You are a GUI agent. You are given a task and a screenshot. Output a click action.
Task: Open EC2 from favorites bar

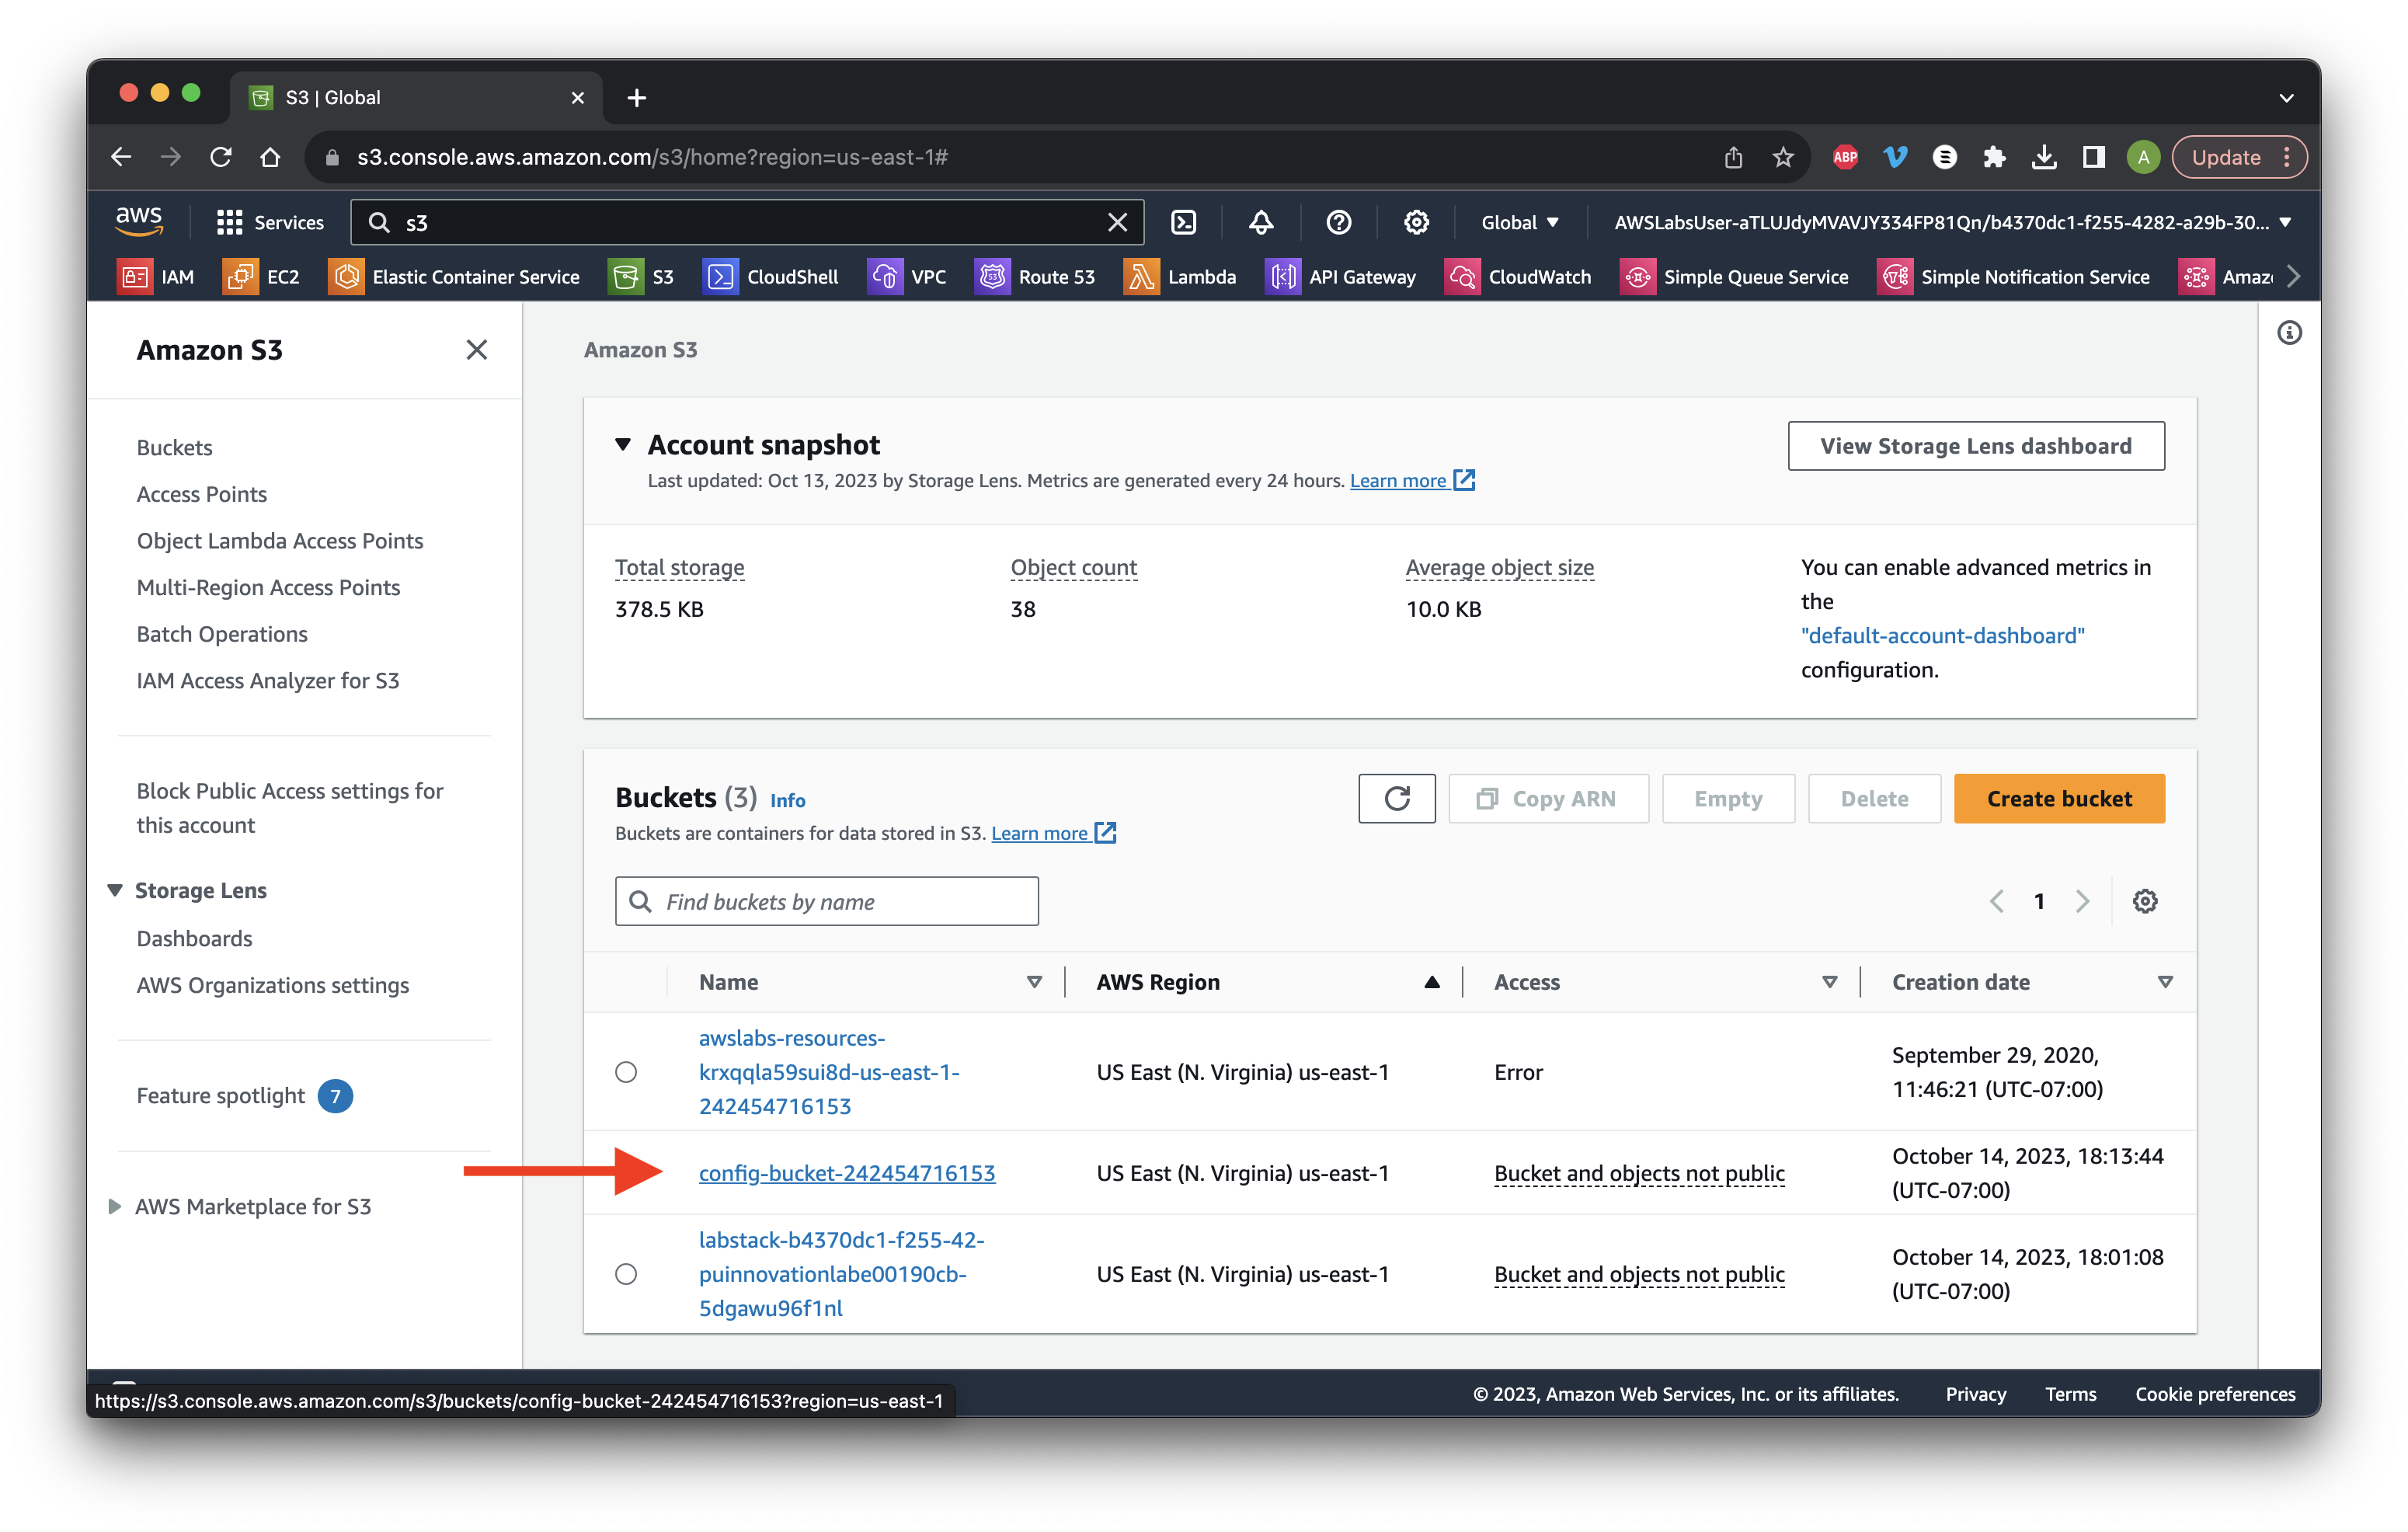[262, 277]
